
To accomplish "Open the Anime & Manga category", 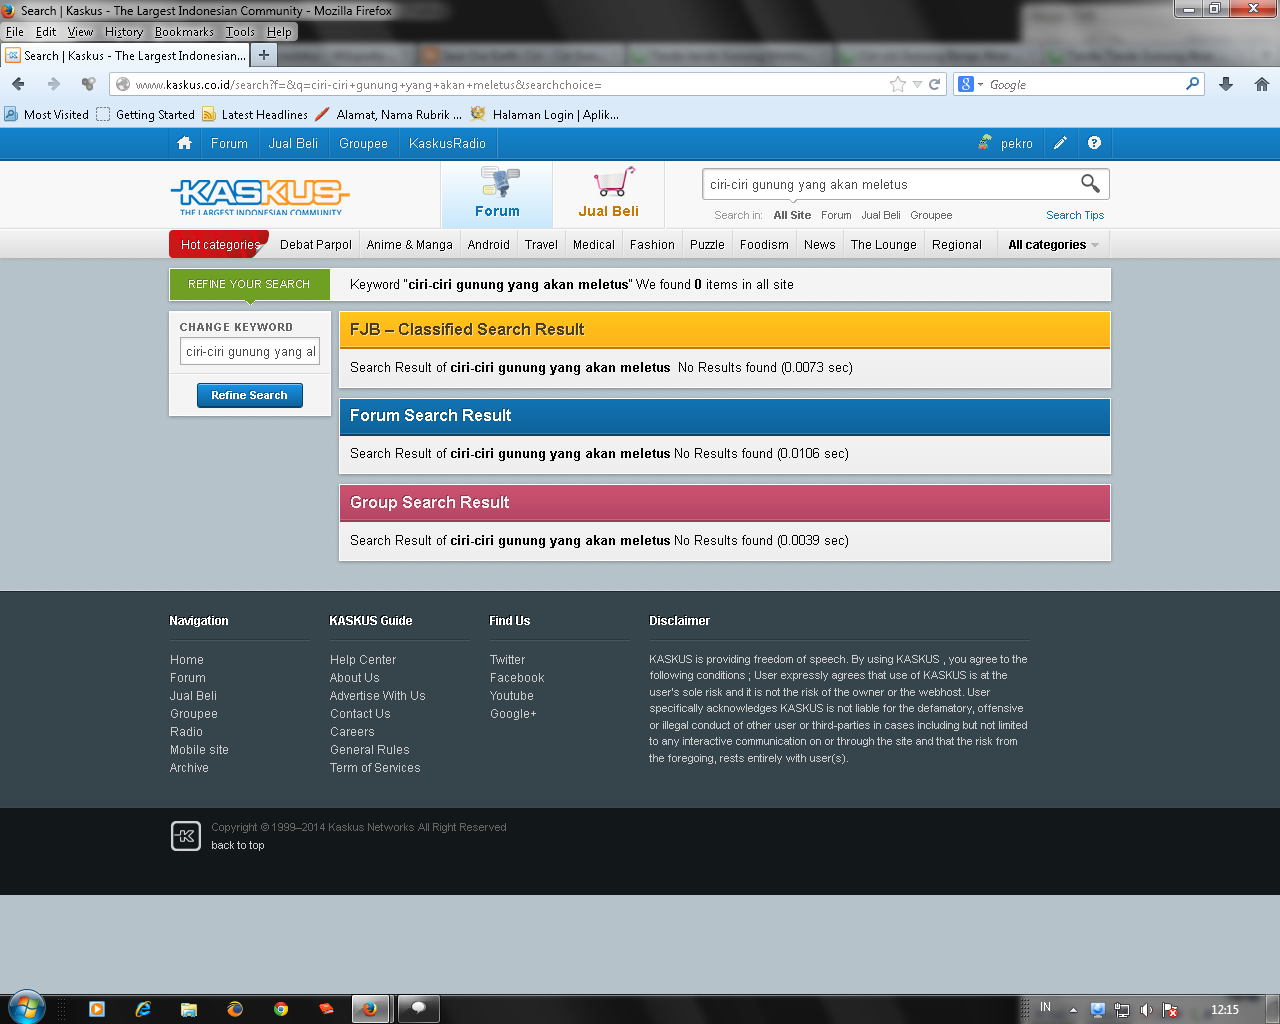I will (x=409, y=244).
